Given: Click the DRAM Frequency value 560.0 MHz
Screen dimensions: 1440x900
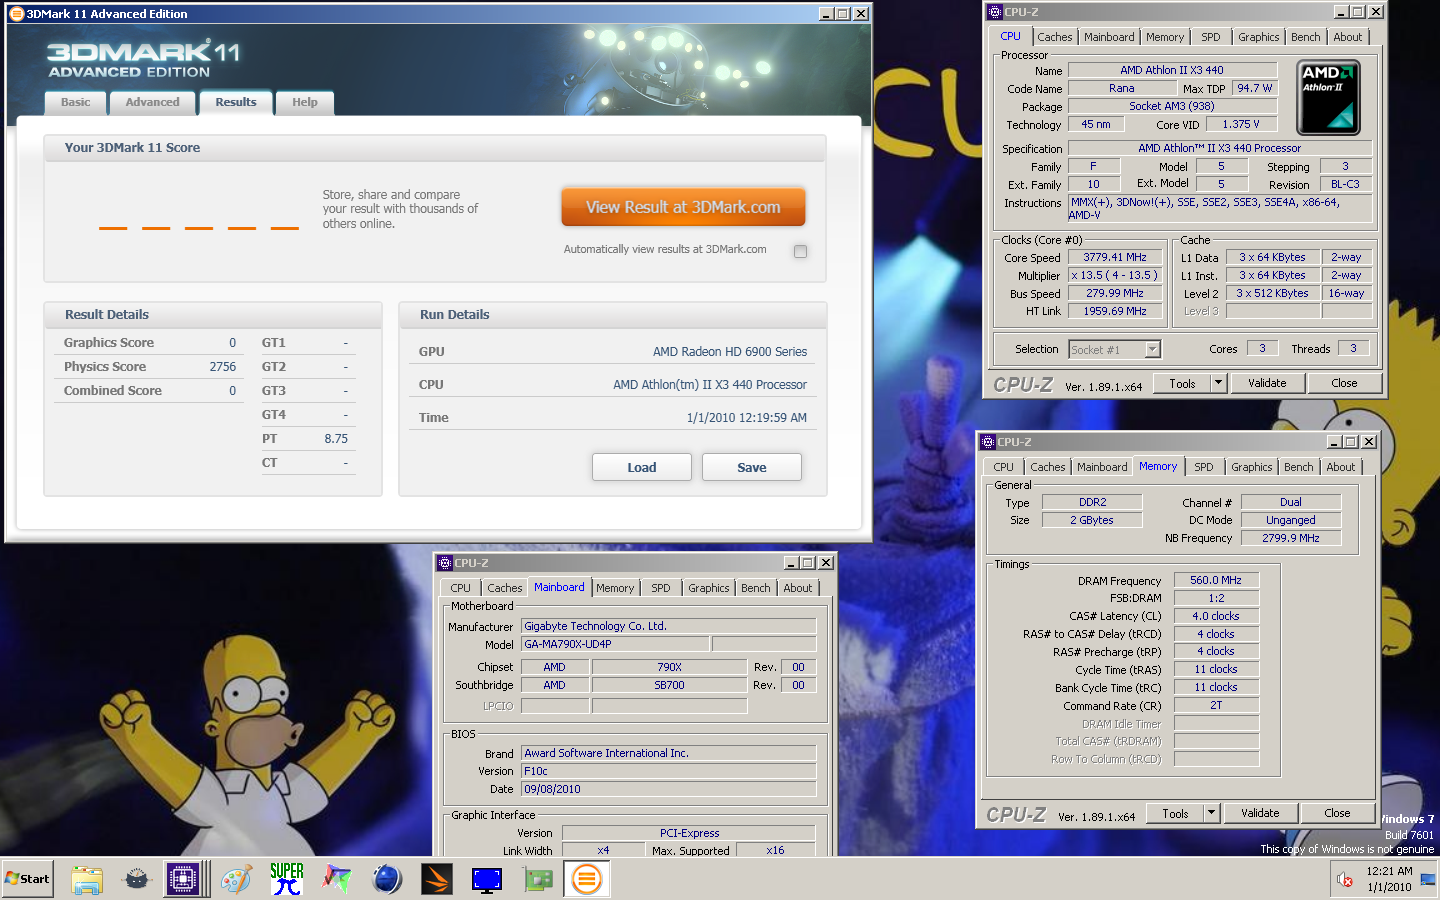Looking at the screenshot, I should 1216,580.
